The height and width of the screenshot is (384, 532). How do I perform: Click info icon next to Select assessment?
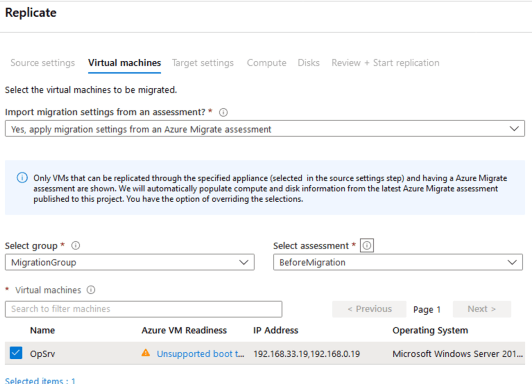(367, 245)
